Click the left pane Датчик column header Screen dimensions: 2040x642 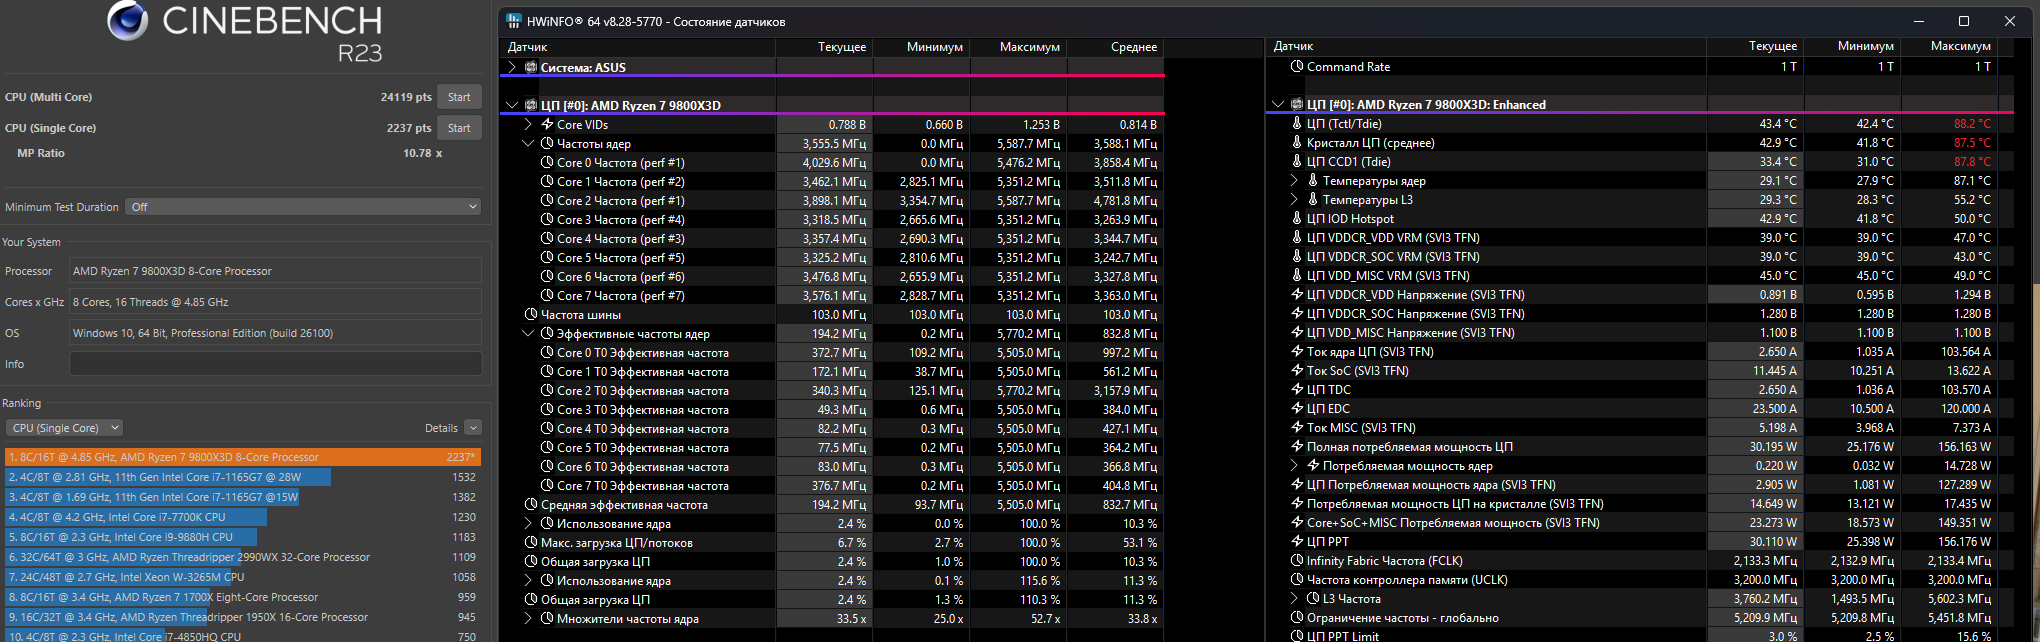coord(638,47)
